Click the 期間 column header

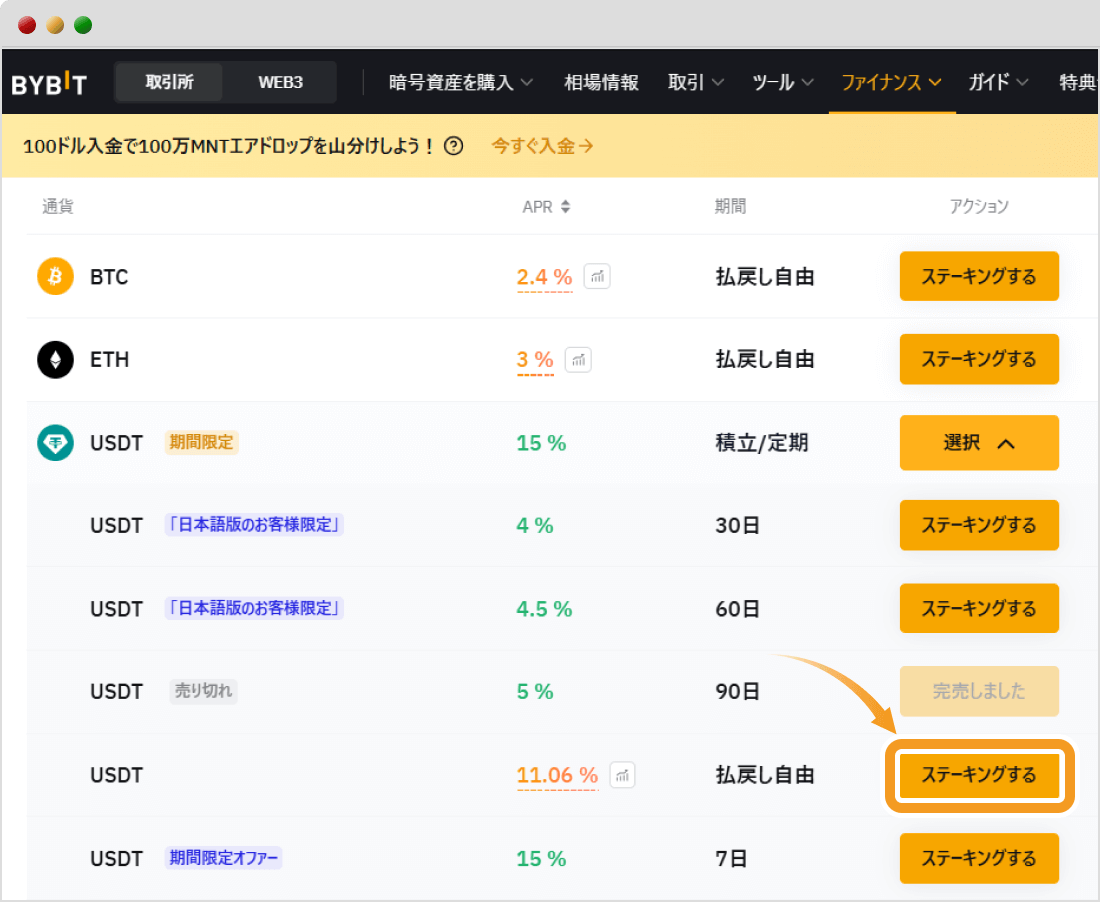click(730, 206)
